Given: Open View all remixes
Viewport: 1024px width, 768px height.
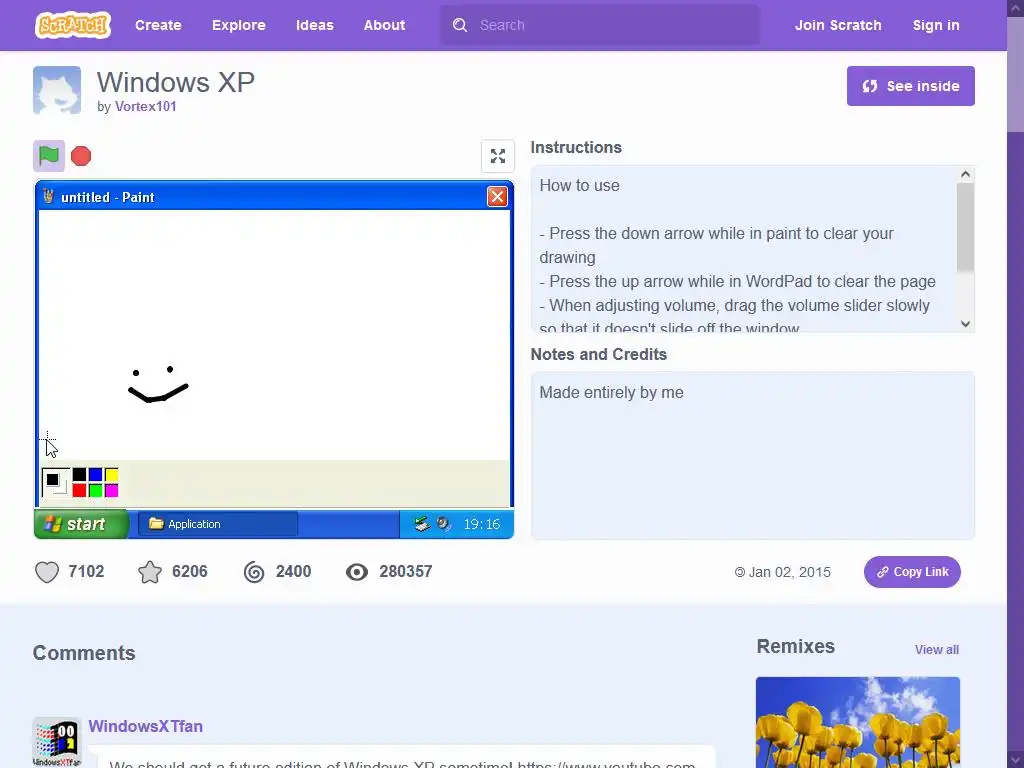Looking at the screenshot, I should tap(936, 650).
